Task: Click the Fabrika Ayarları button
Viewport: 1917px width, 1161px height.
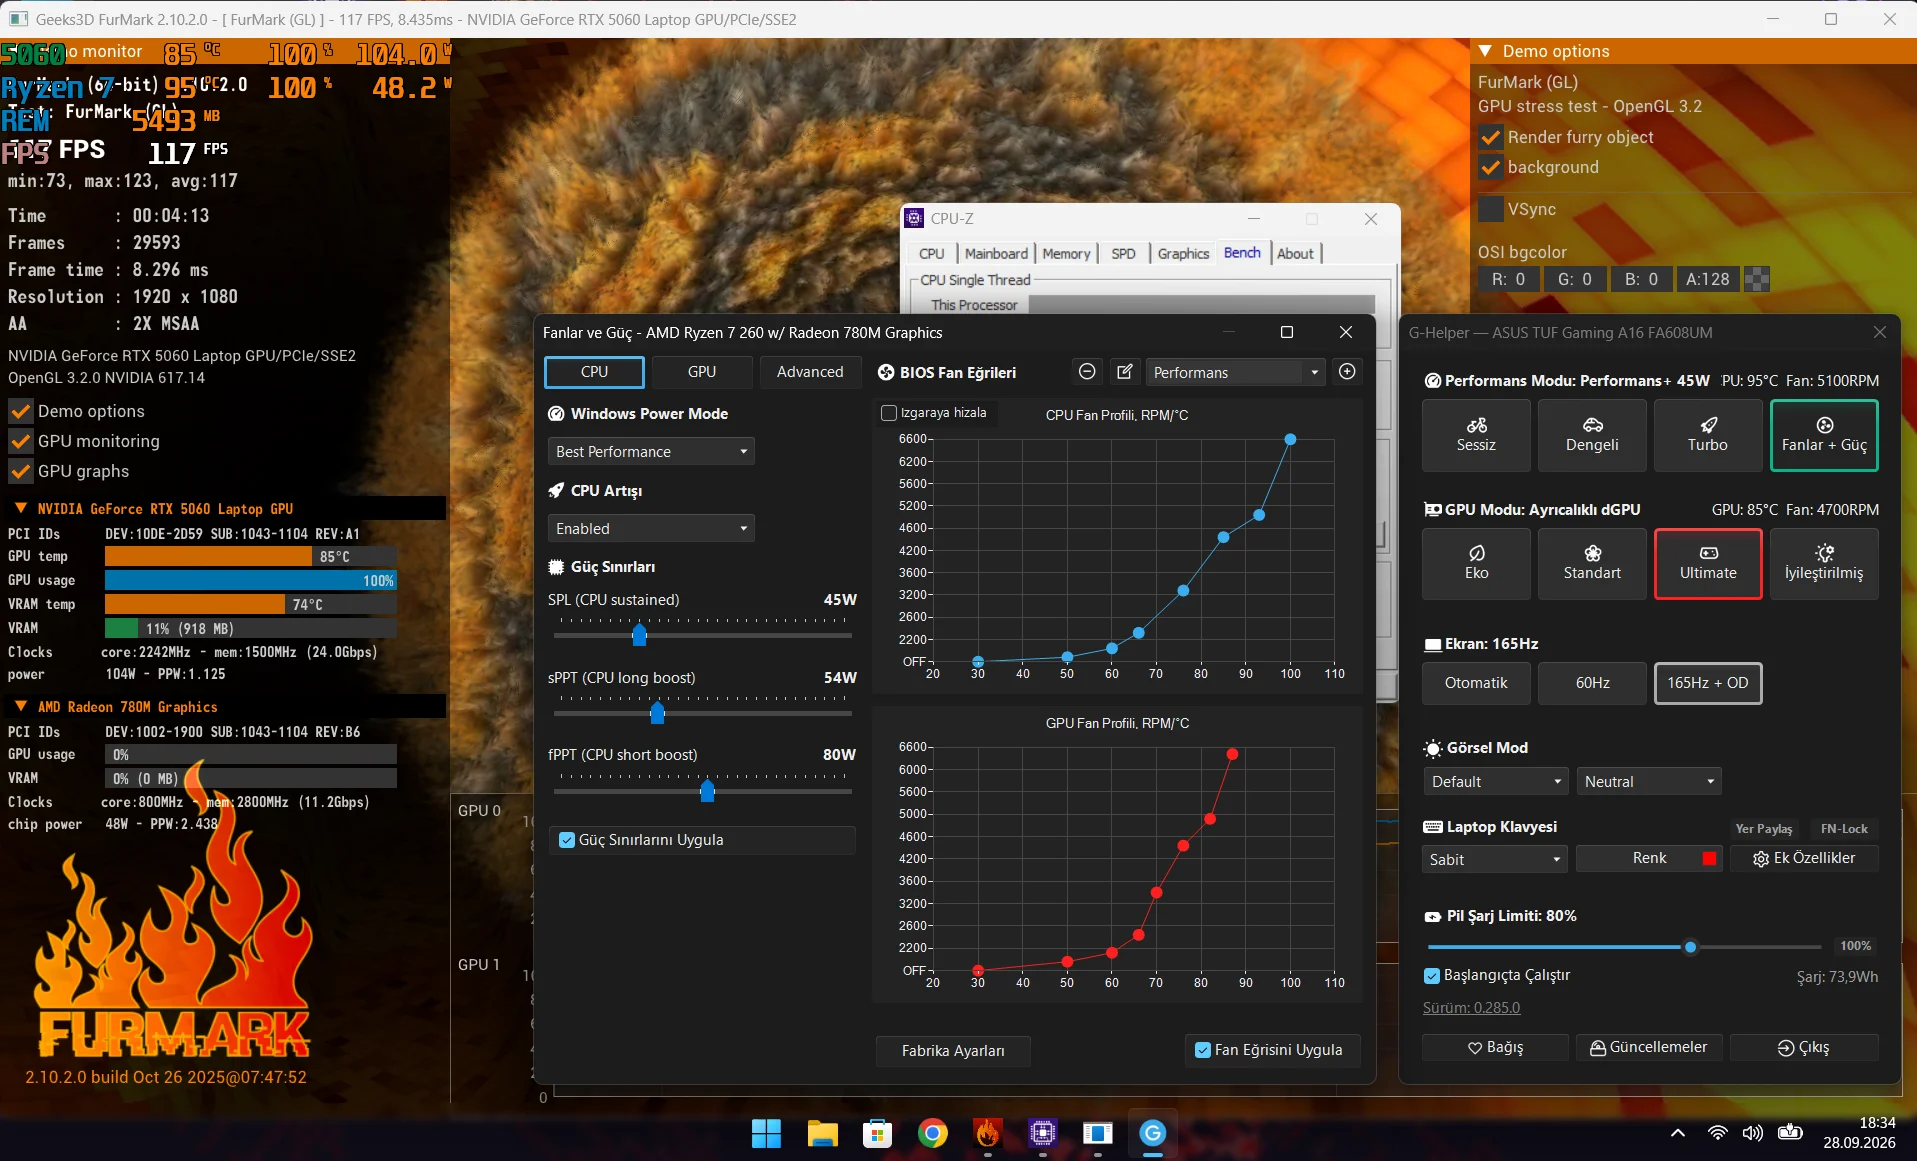Action: (x=953, y=1051)
